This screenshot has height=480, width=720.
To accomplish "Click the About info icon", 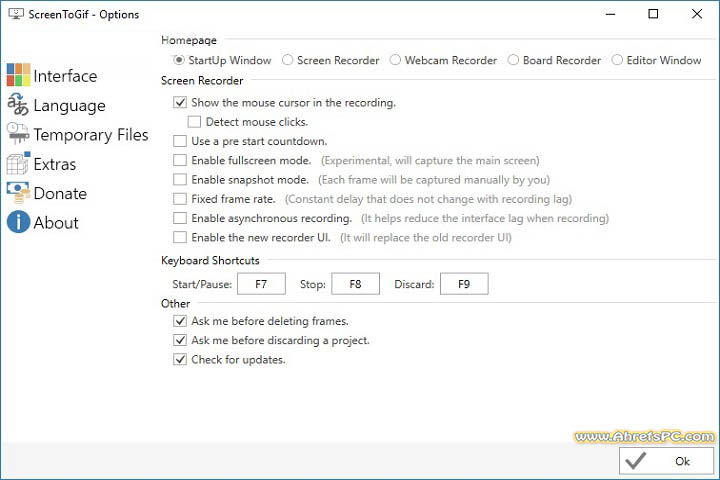I will tap(18, 222).
